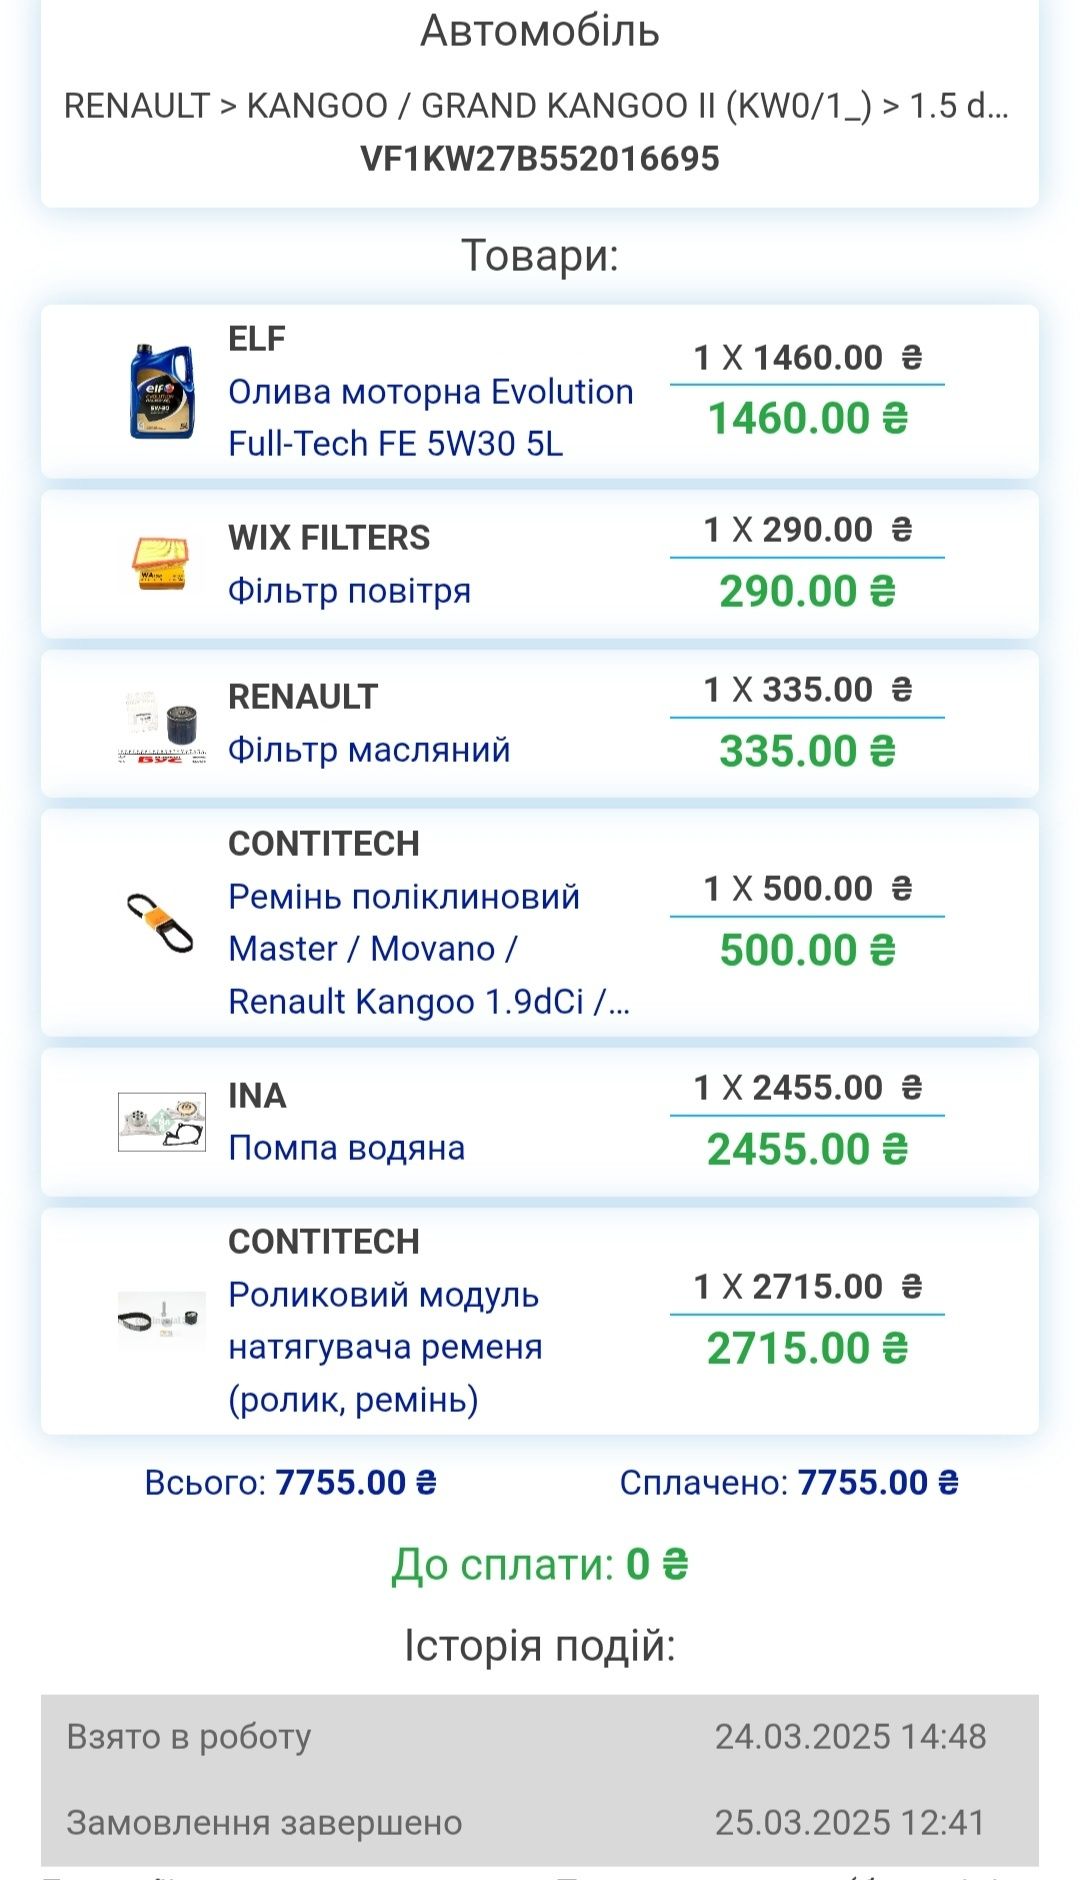Screen dimensions: 1080x1880
Task: Tap the 'Сплачено: 7755.00' paid amount
Action: click(x=790, y=1482)
